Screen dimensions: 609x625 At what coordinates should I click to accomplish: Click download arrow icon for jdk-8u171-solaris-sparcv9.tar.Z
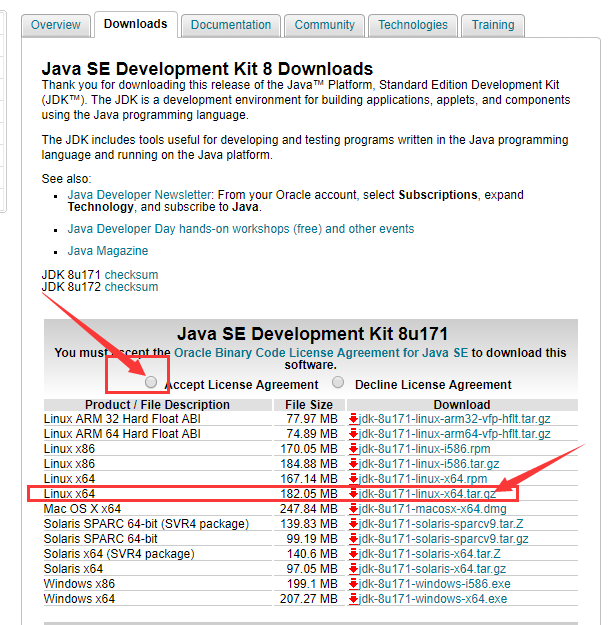(x=353, y=524)
